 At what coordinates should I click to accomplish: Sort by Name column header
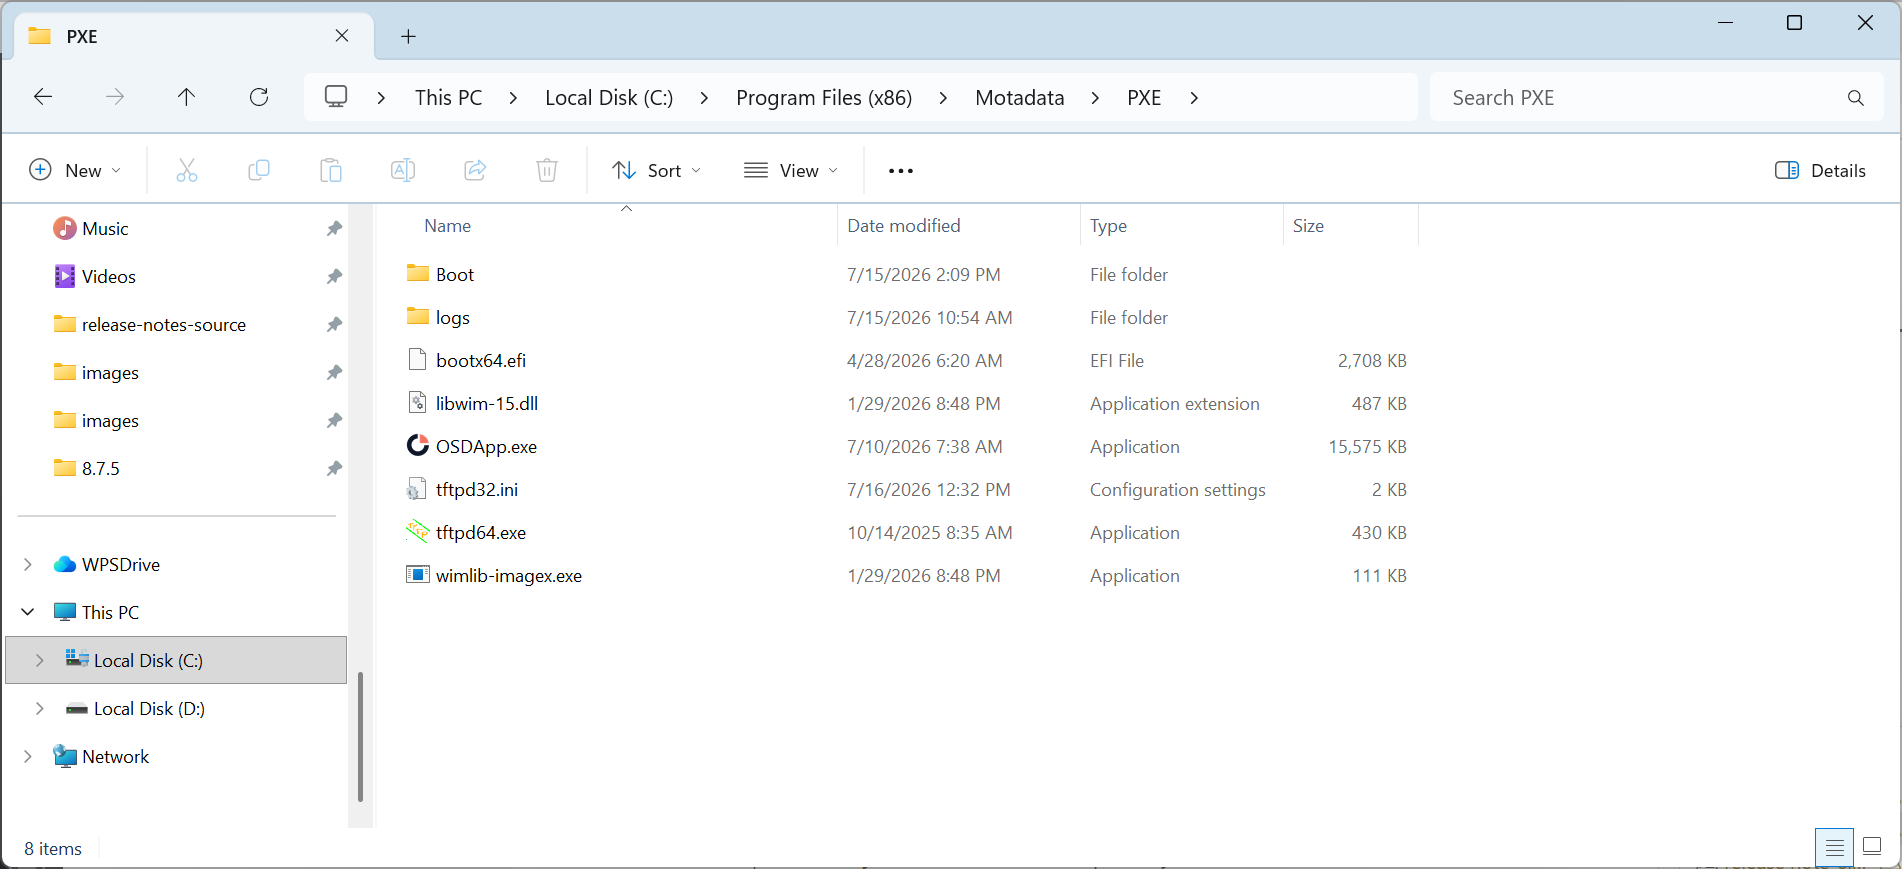click(447, 226)
